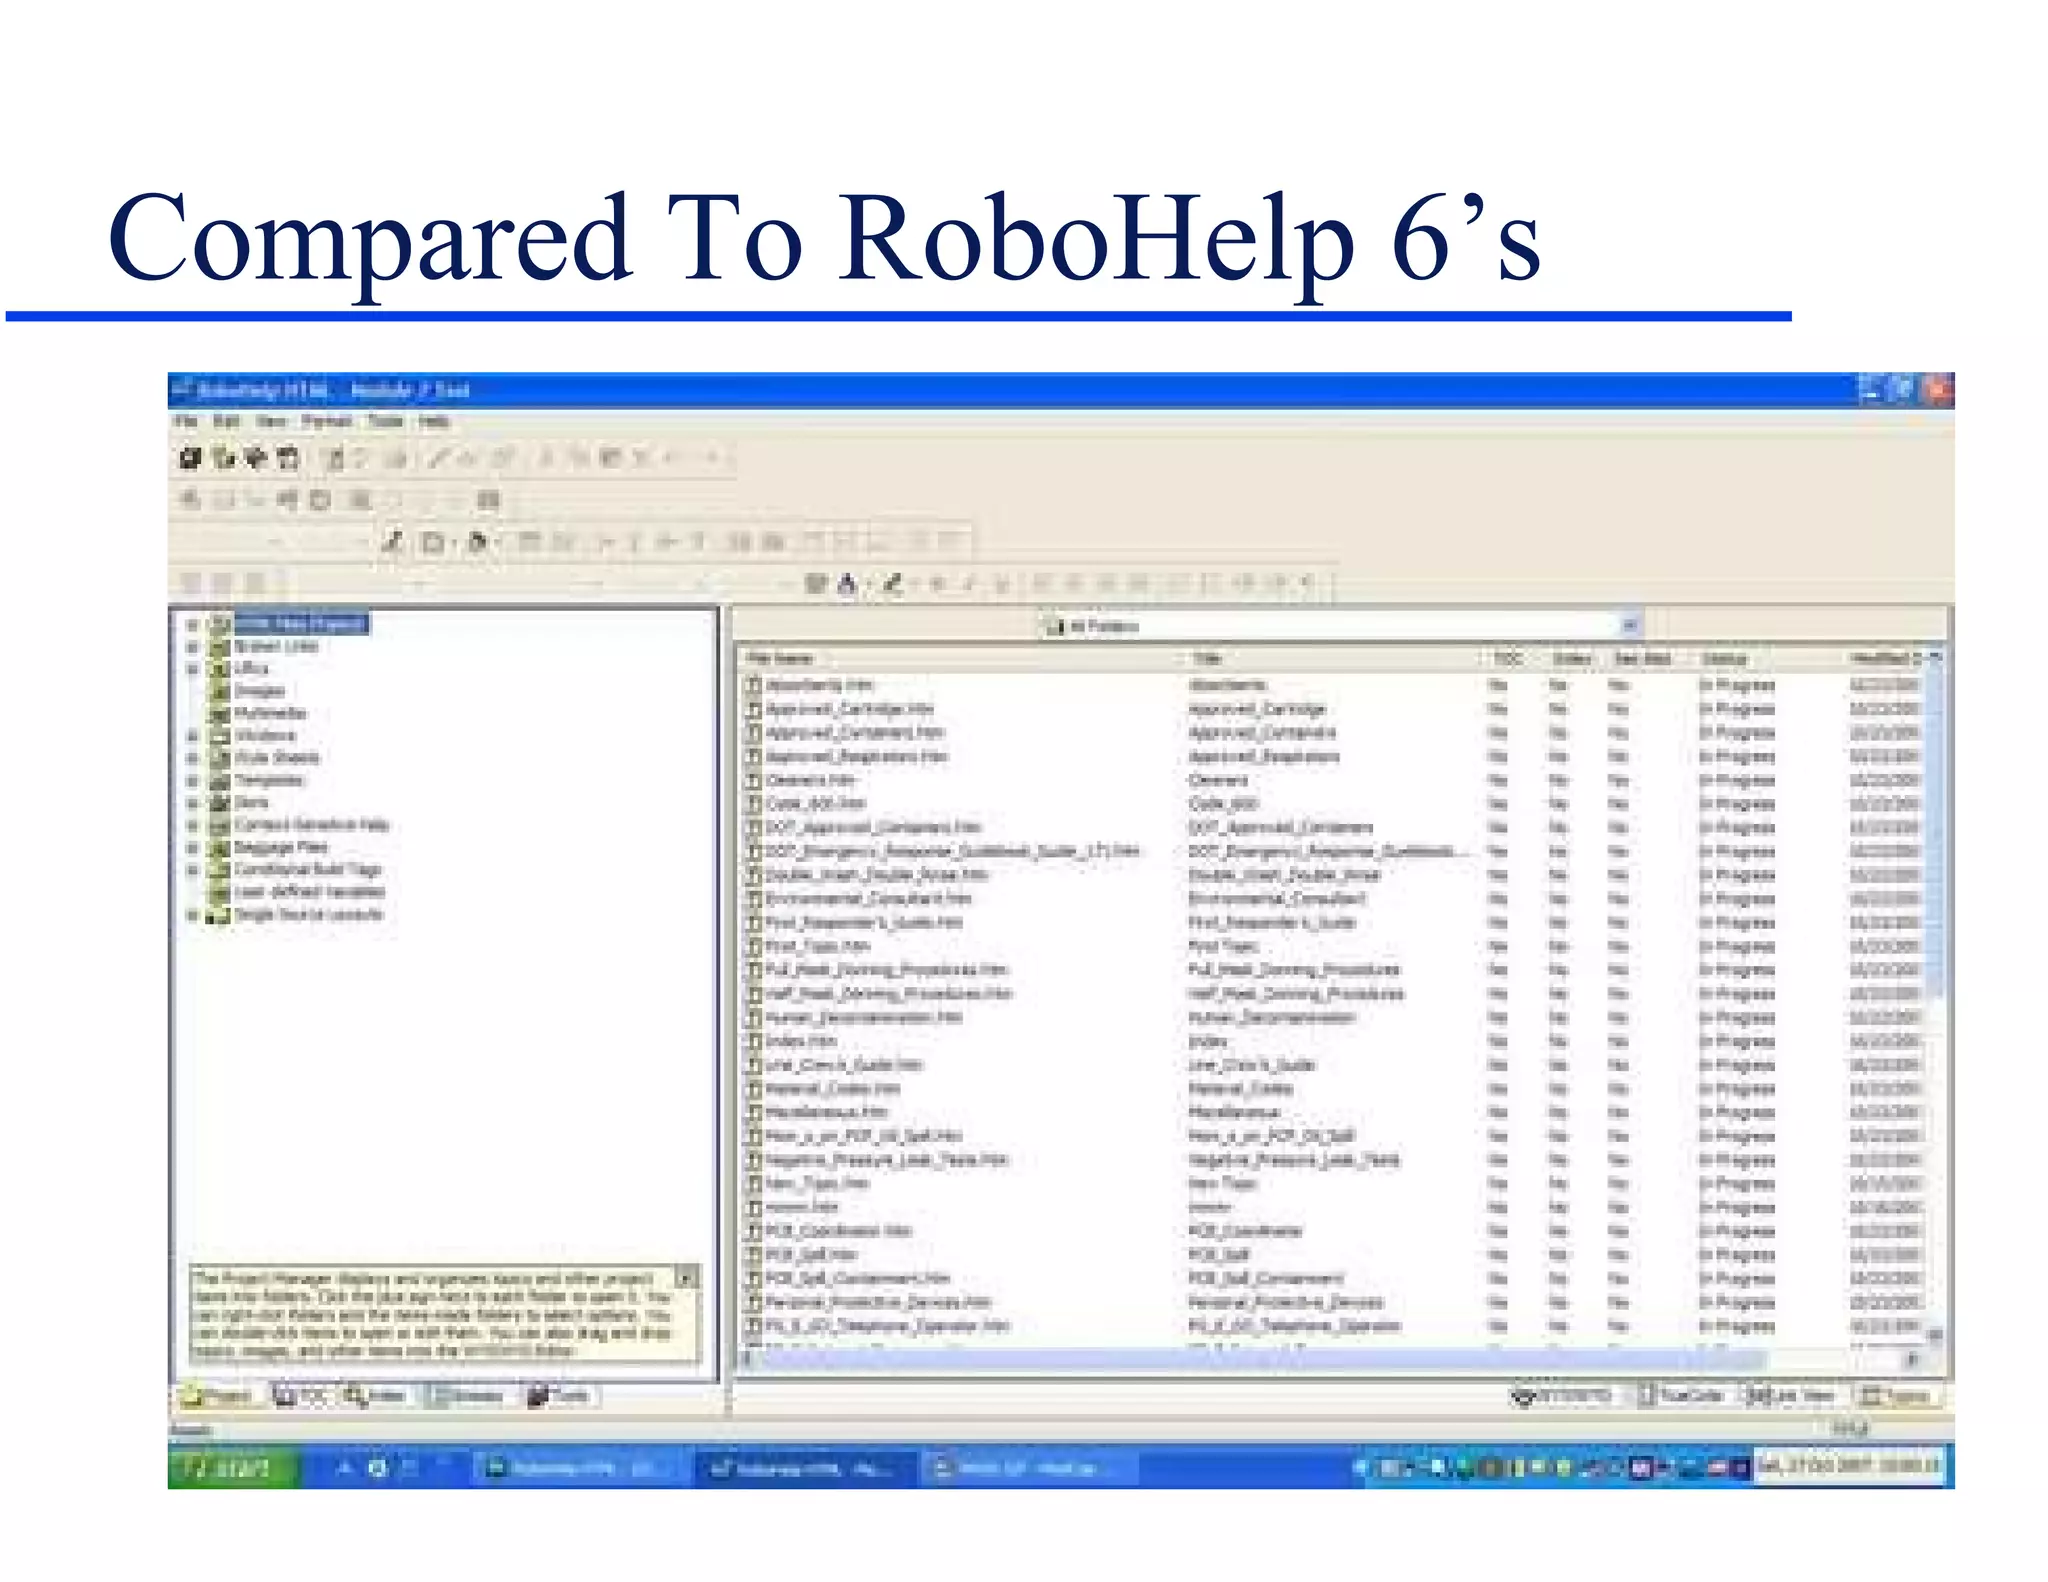
Task: Switch to the Project tab
Action: point(219,1396)
